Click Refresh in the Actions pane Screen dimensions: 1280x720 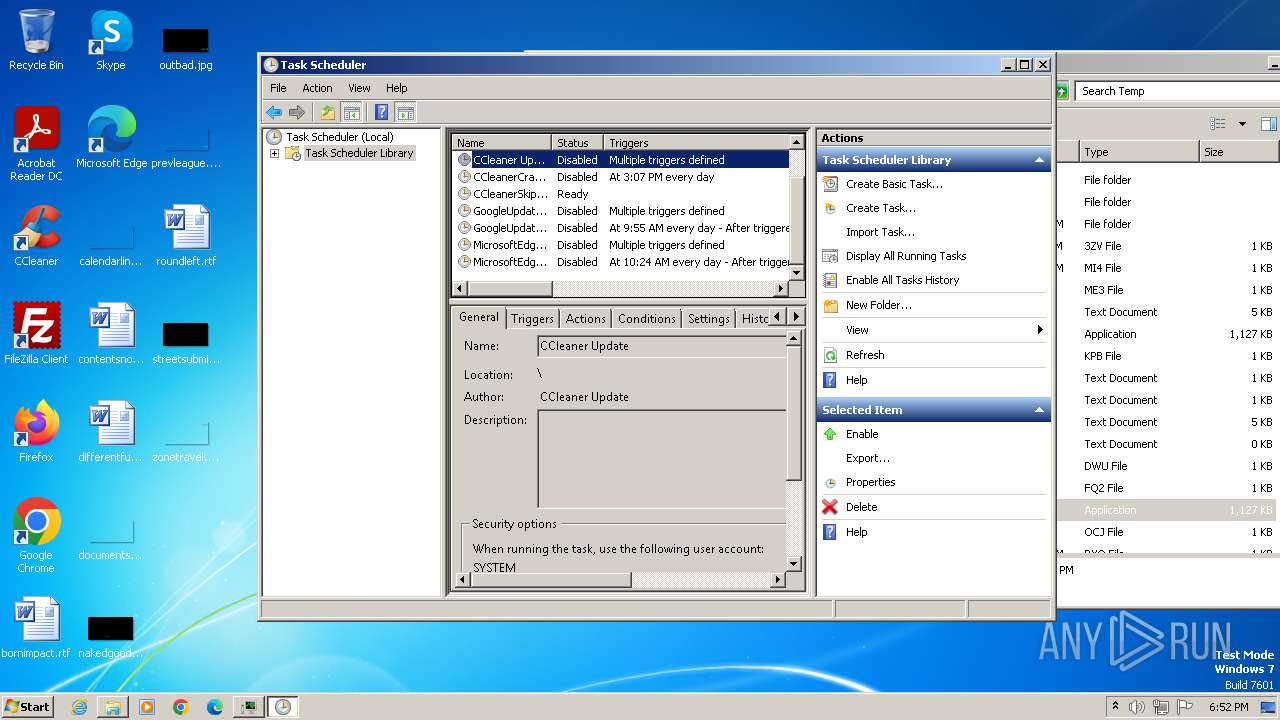865,355
